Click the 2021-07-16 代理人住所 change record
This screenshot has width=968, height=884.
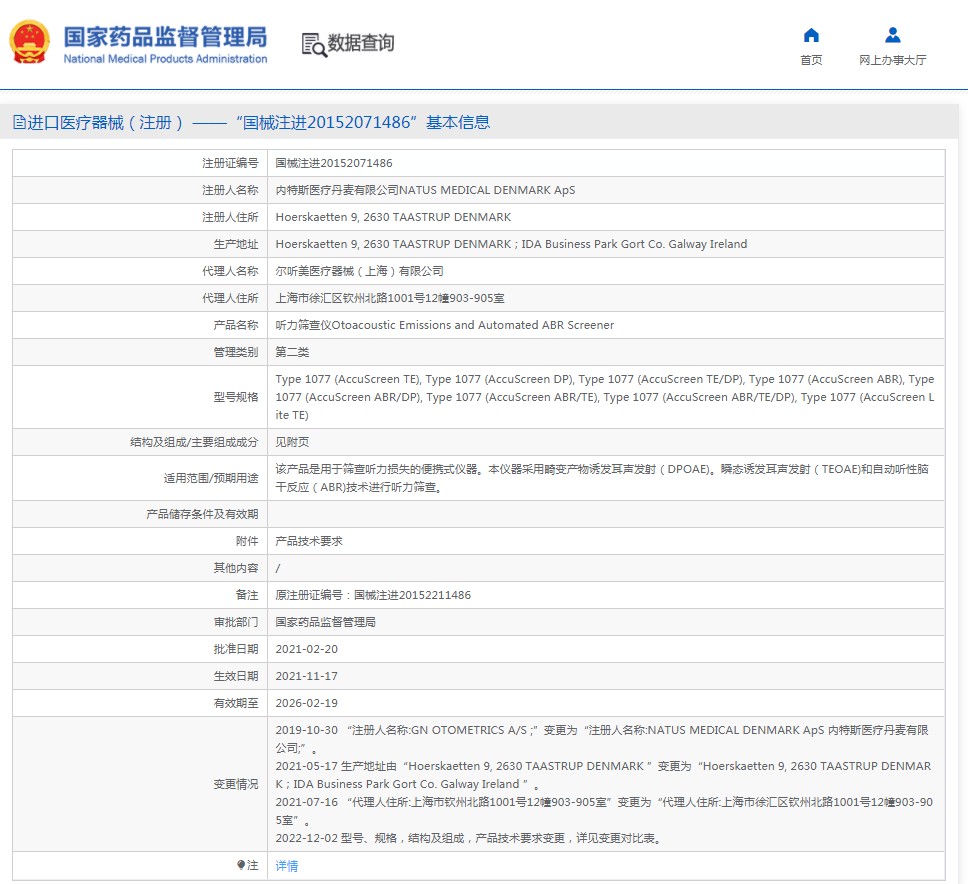click(x=604, y=811)
